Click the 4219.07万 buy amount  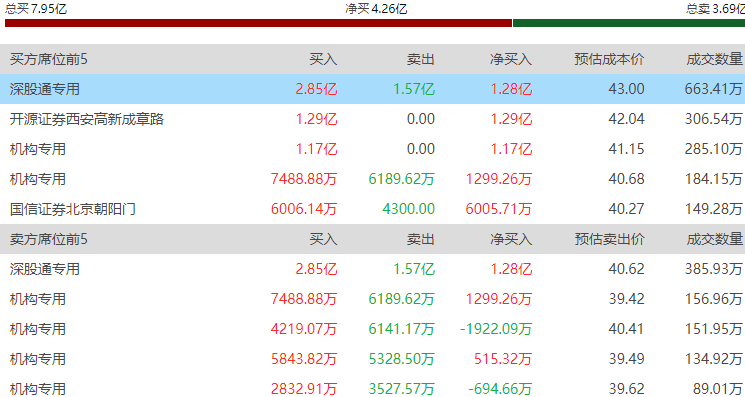(305, 329)
